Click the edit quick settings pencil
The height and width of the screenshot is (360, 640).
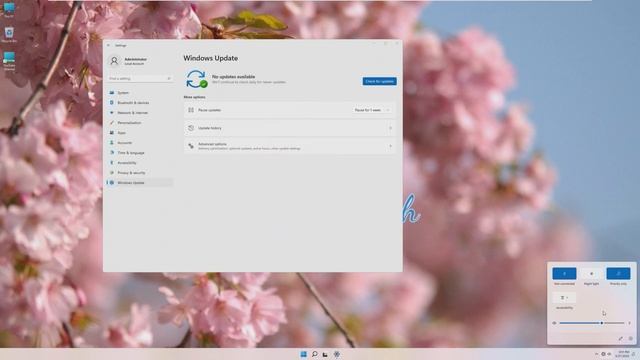pos(620,338)
